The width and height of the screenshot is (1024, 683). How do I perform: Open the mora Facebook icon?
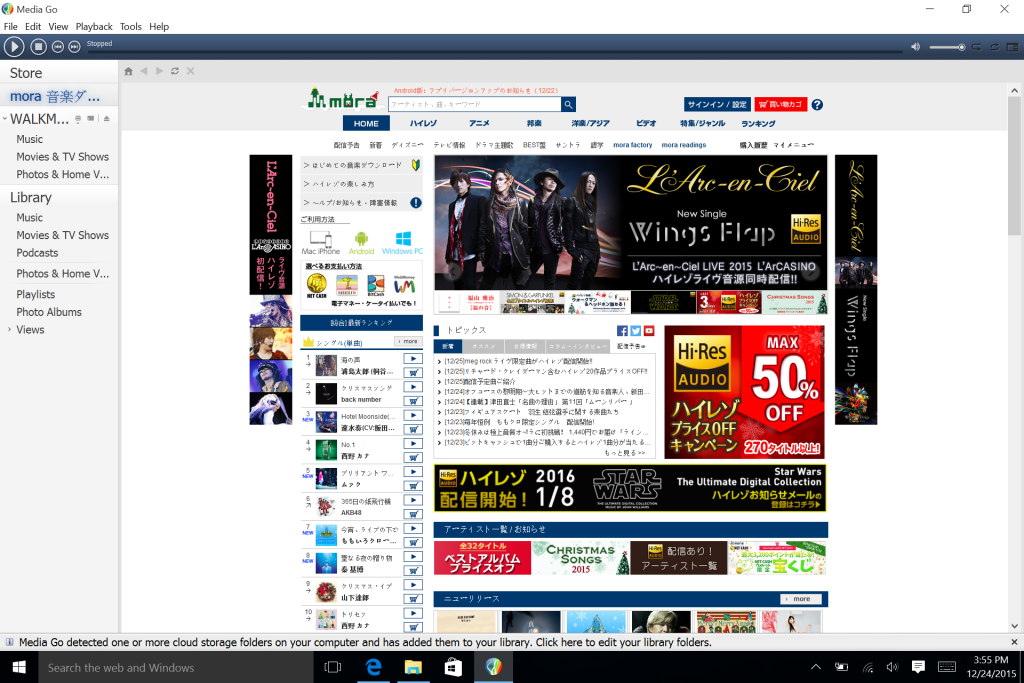tap(622, 331)
